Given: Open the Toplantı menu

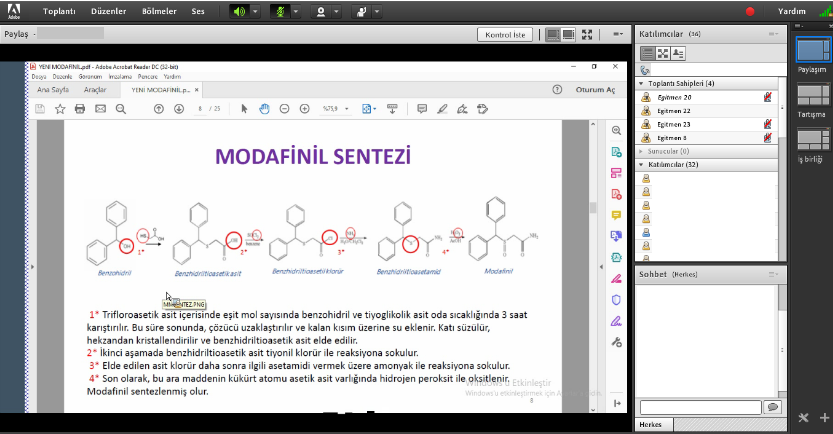Looking at the screenshot, I should 60,12.
